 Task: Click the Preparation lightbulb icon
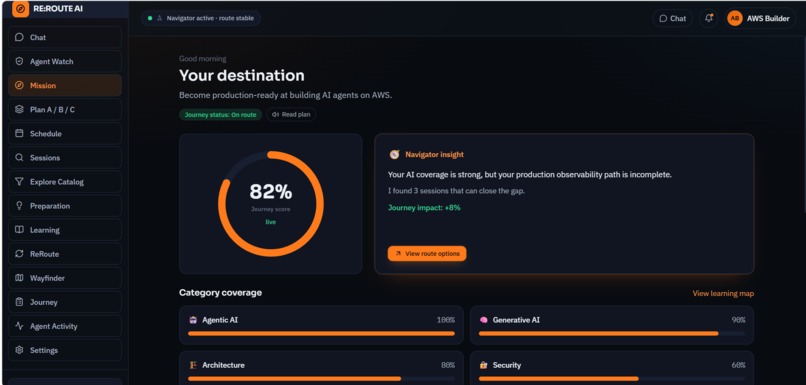(x=19, y=206)
